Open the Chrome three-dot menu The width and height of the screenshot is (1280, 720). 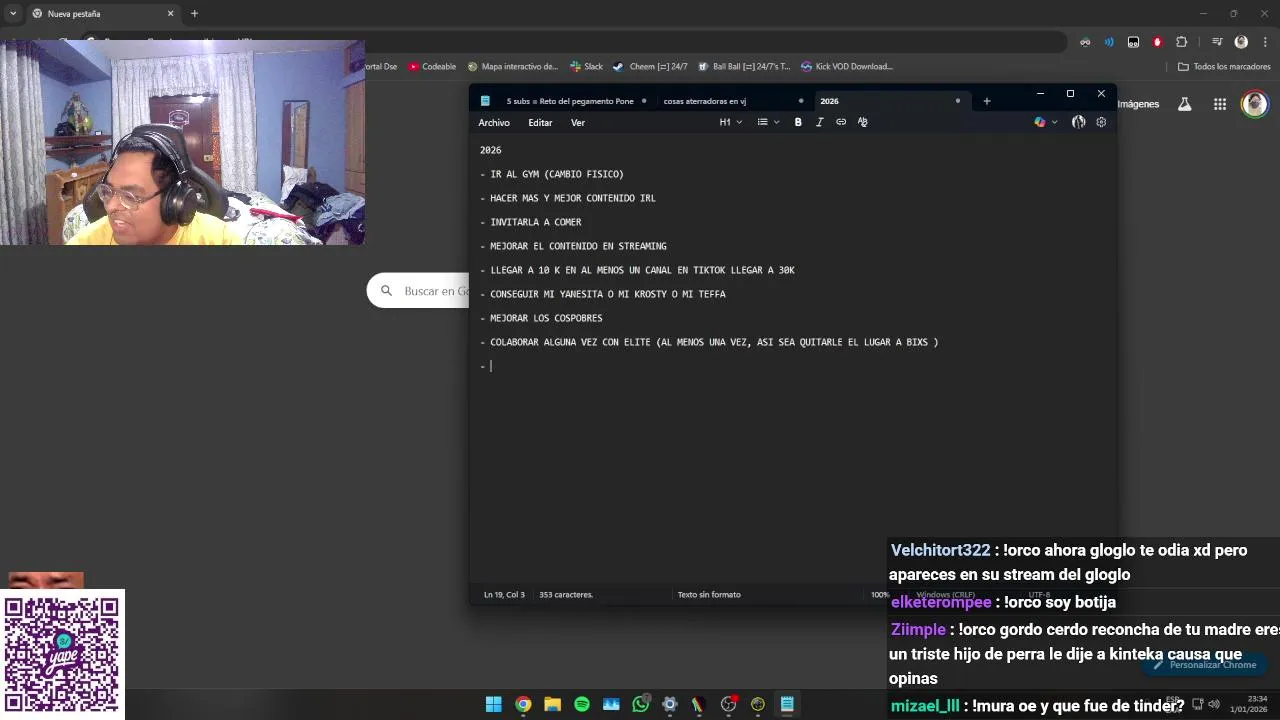point(1264,42)
